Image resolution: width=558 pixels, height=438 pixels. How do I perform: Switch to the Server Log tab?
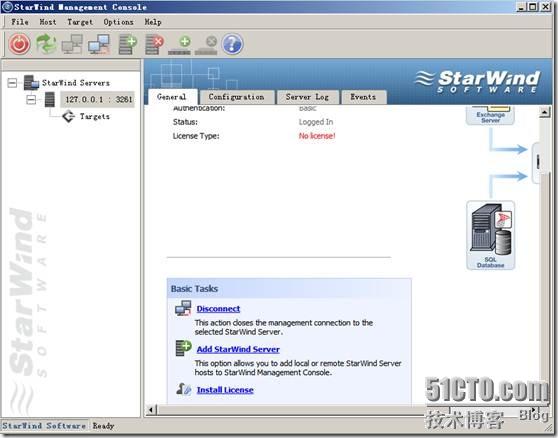pos(307,97)
